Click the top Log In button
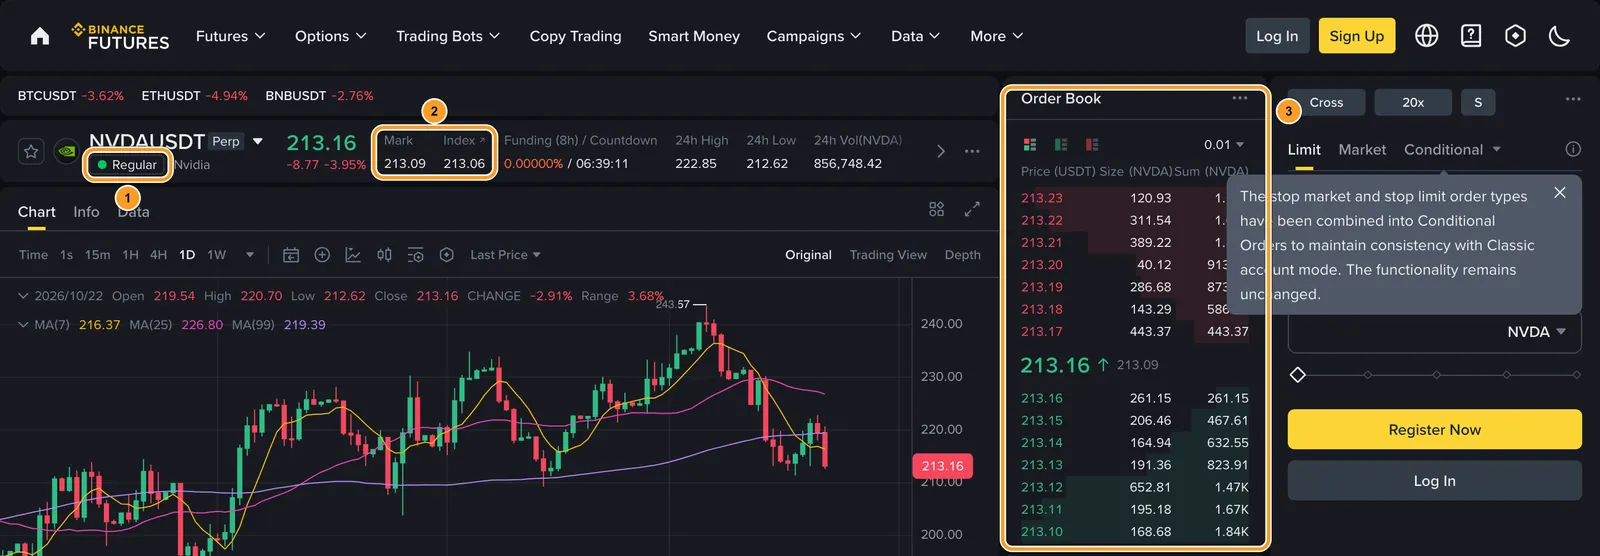 [1277, 36]
